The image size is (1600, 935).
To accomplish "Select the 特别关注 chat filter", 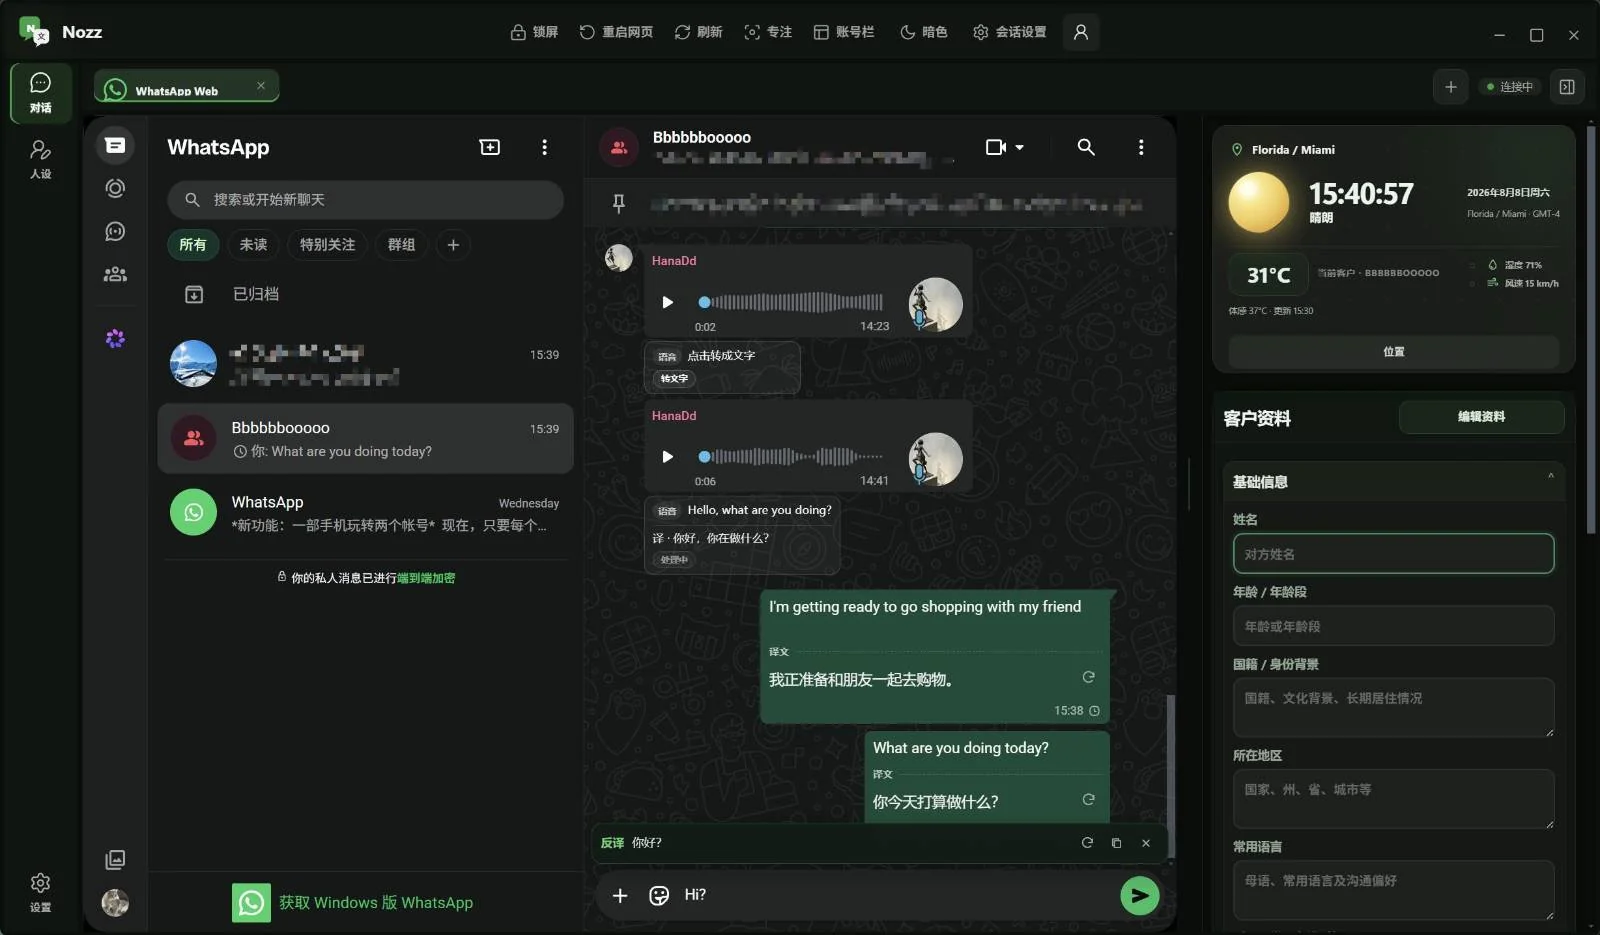I will 327,245.
